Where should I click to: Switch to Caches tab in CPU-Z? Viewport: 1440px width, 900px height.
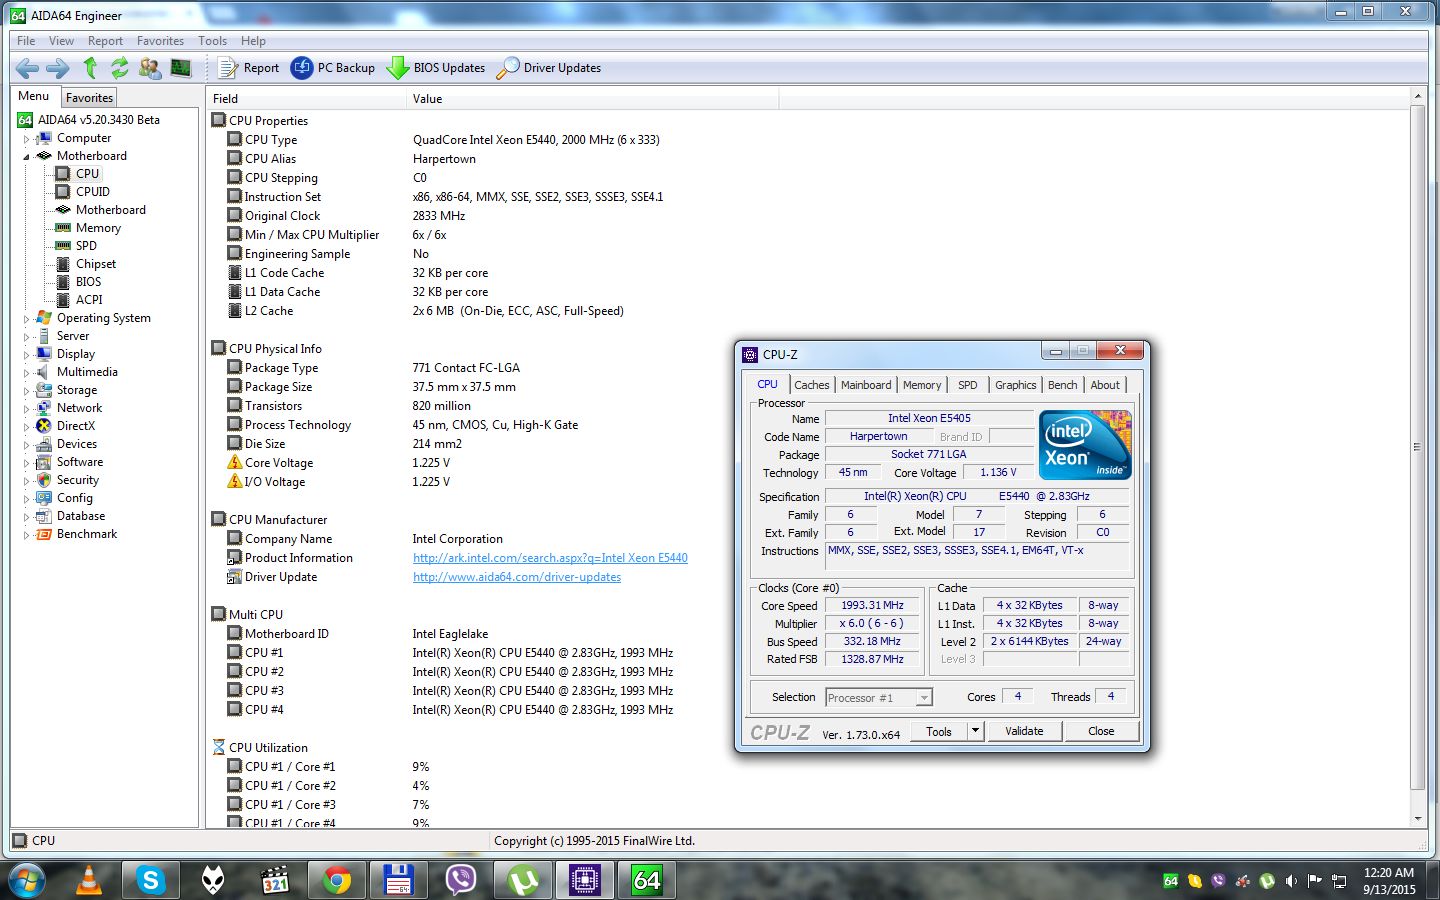811,385
